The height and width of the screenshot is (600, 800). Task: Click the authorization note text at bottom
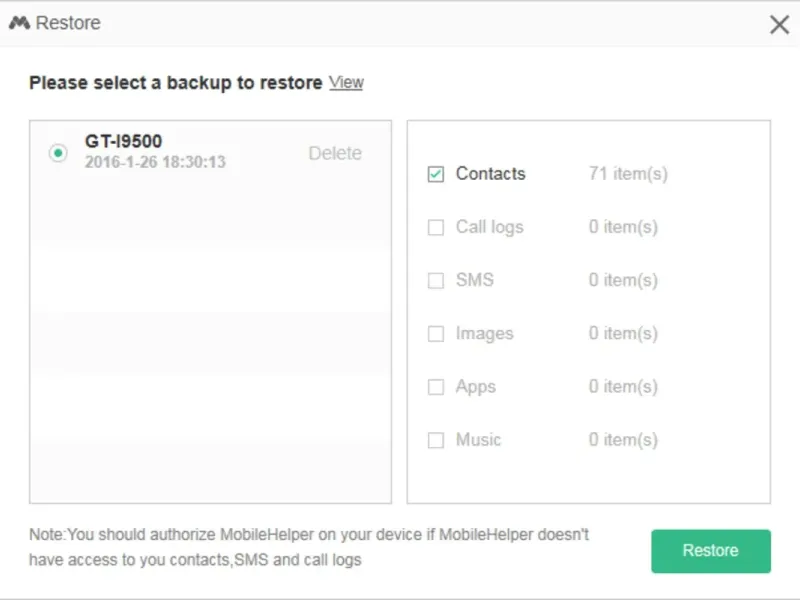coord(309,547)
